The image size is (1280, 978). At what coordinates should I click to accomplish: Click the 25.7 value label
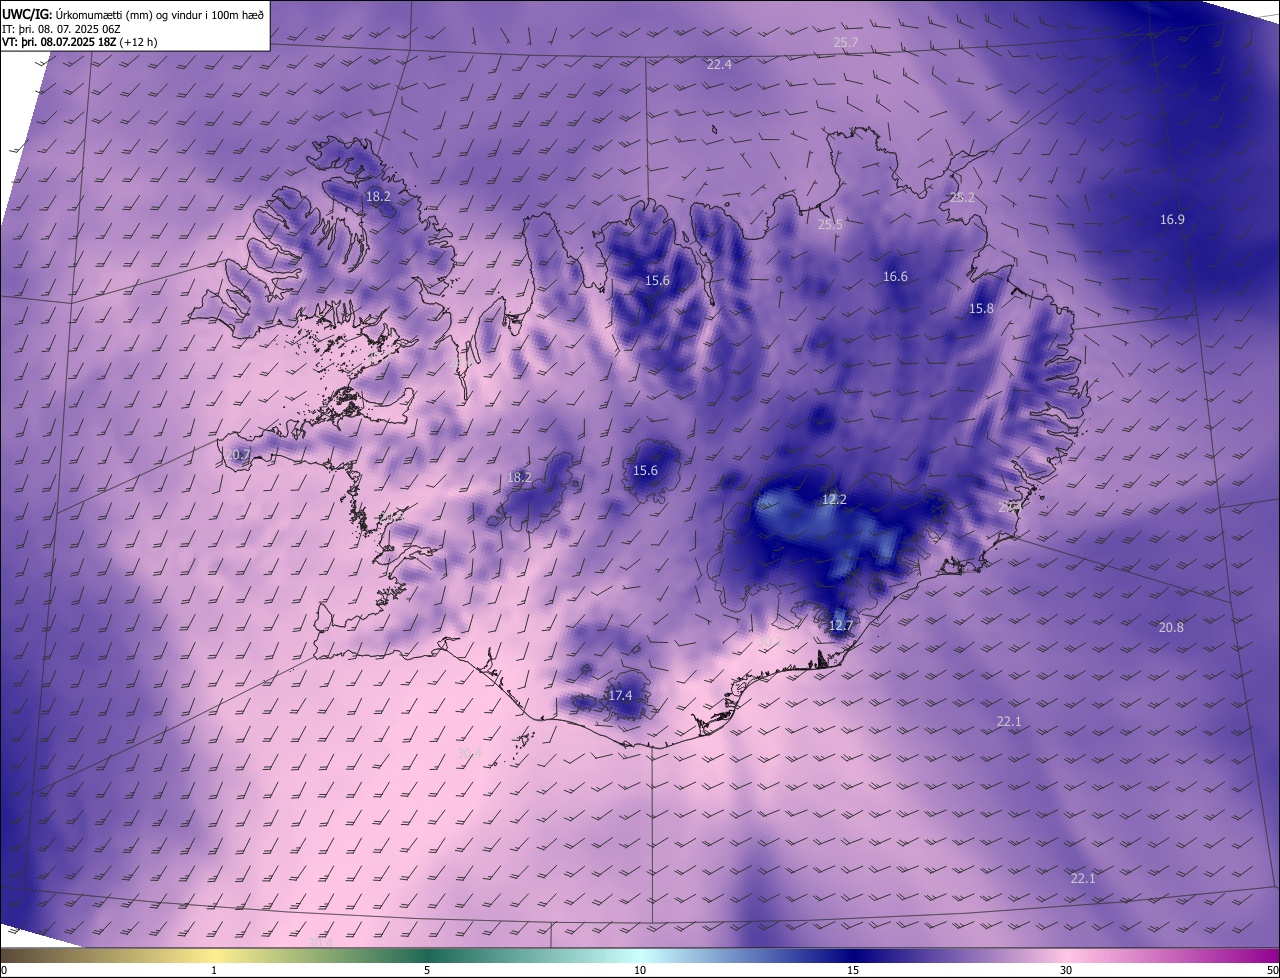click(846, 43)
